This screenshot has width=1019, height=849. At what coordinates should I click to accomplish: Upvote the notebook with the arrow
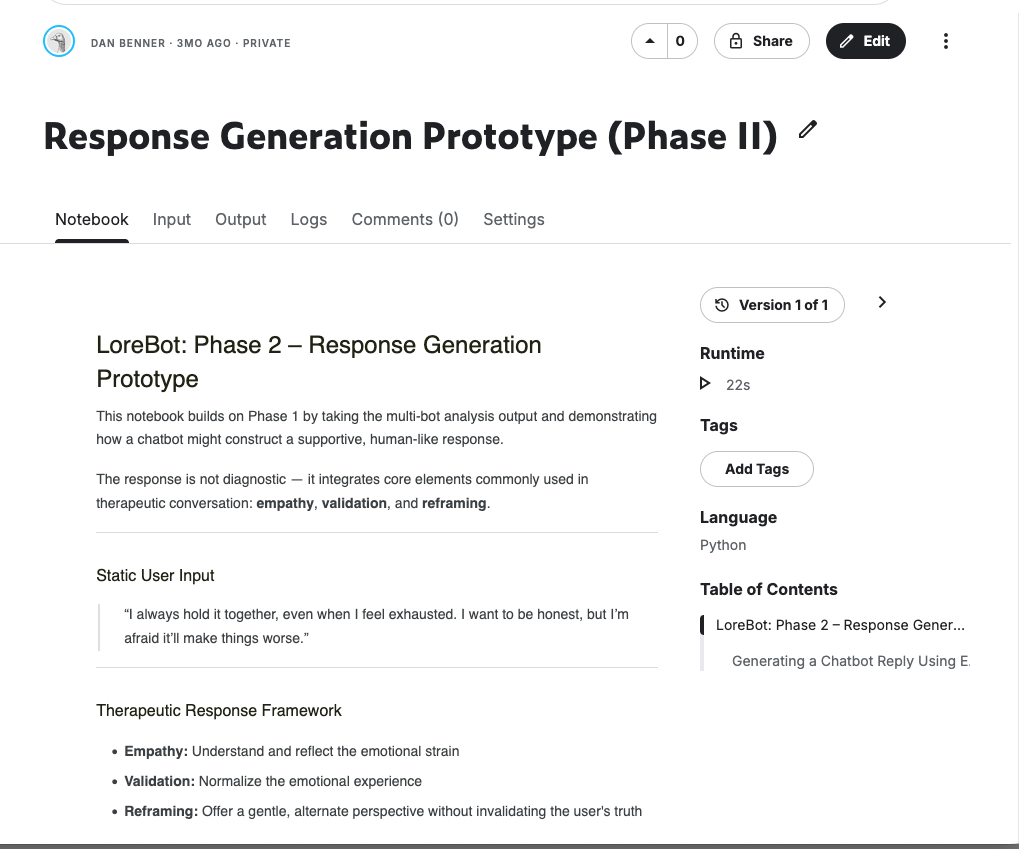(x=650, y=41)
